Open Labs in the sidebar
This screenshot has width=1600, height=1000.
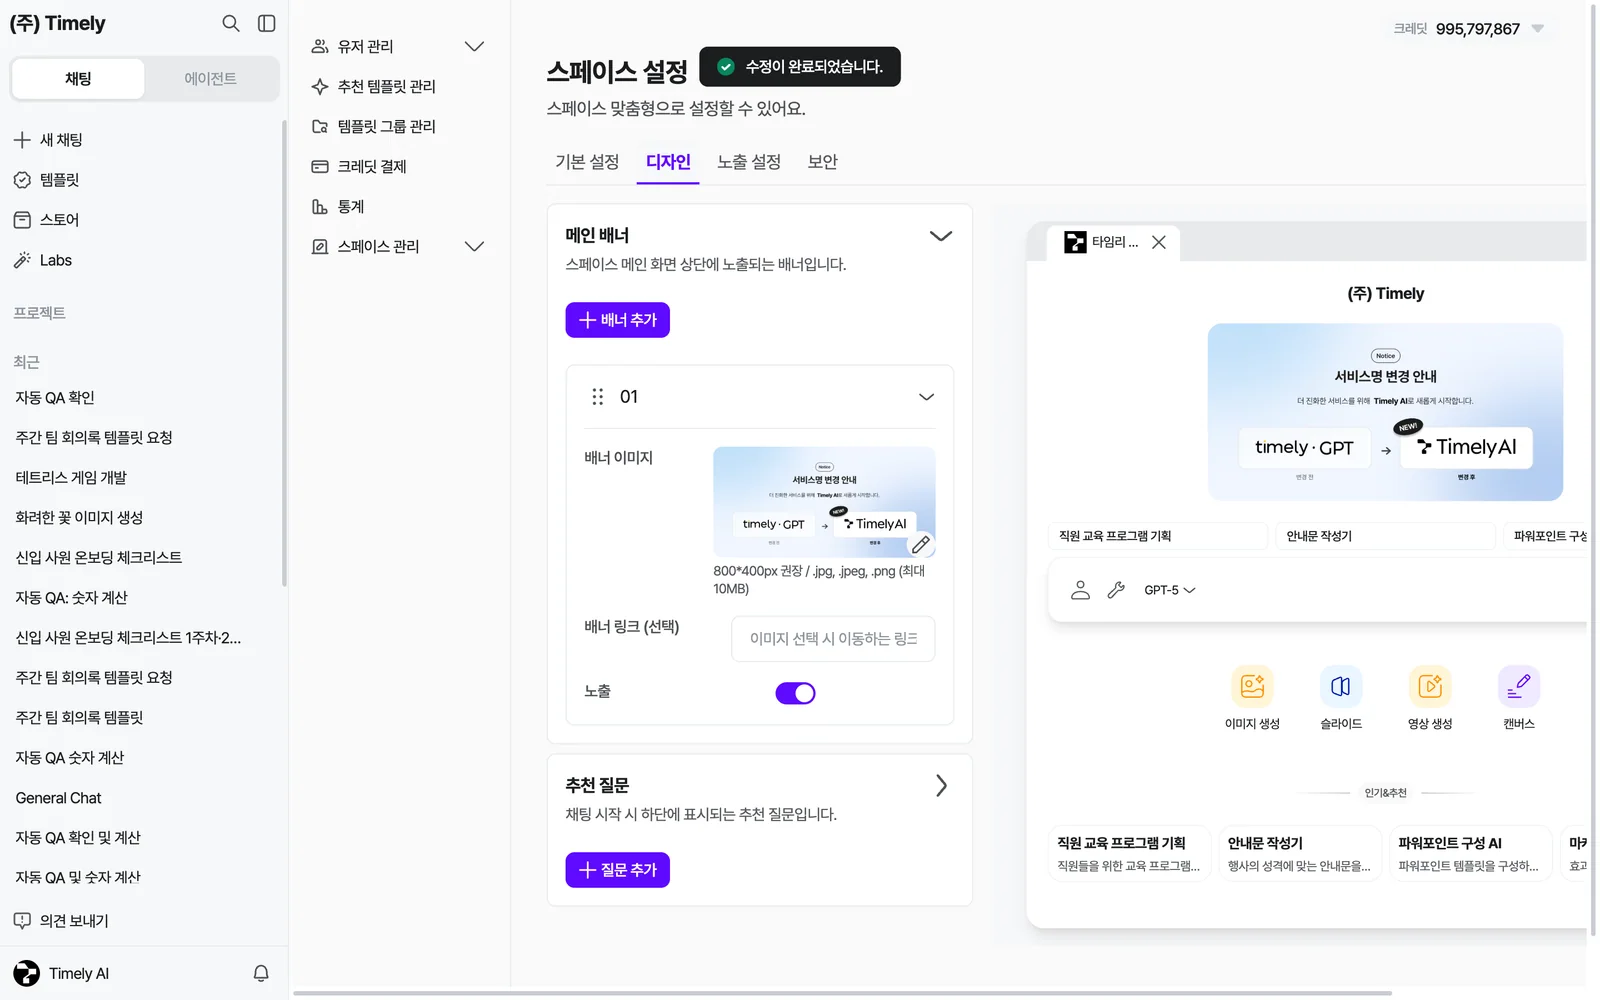tap(43, 260)
